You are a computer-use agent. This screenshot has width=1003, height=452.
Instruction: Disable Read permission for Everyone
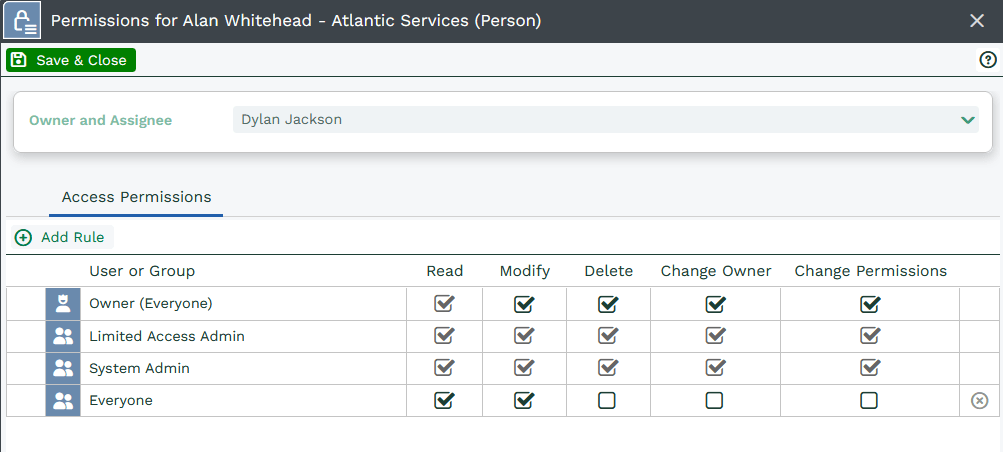point(444,401)
